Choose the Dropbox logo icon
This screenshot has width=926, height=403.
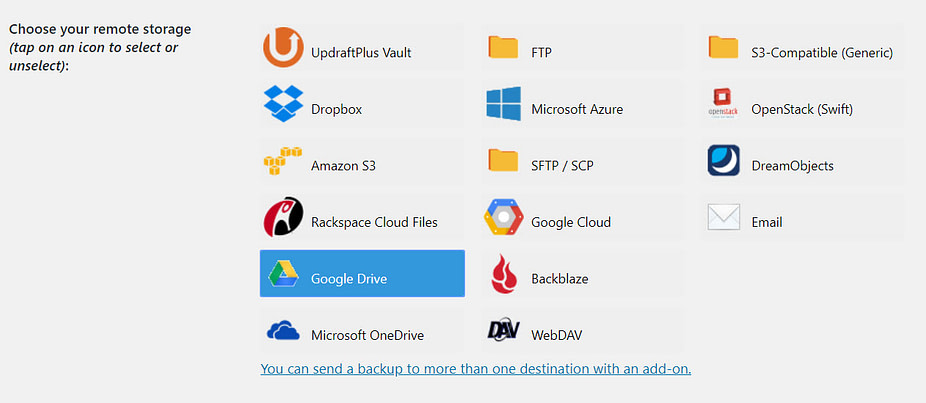coord(283,103)
